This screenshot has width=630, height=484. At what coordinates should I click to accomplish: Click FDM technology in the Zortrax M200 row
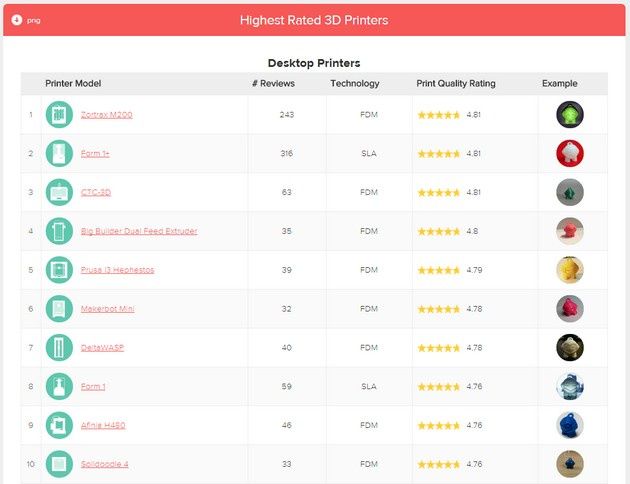369,115
